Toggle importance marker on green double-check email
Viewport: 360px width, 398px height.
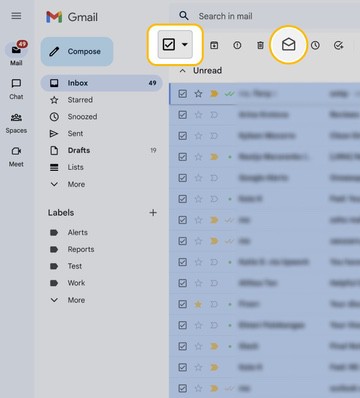click(x=214, y=94)
